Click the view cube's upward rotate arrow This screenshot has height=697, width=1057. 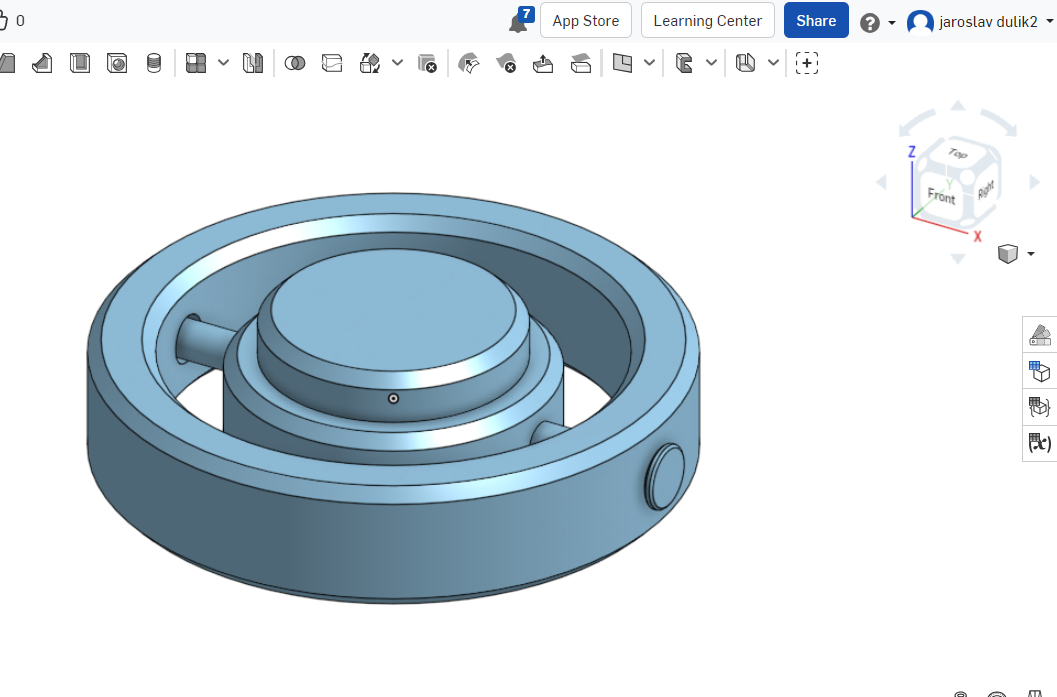[958, 105]
